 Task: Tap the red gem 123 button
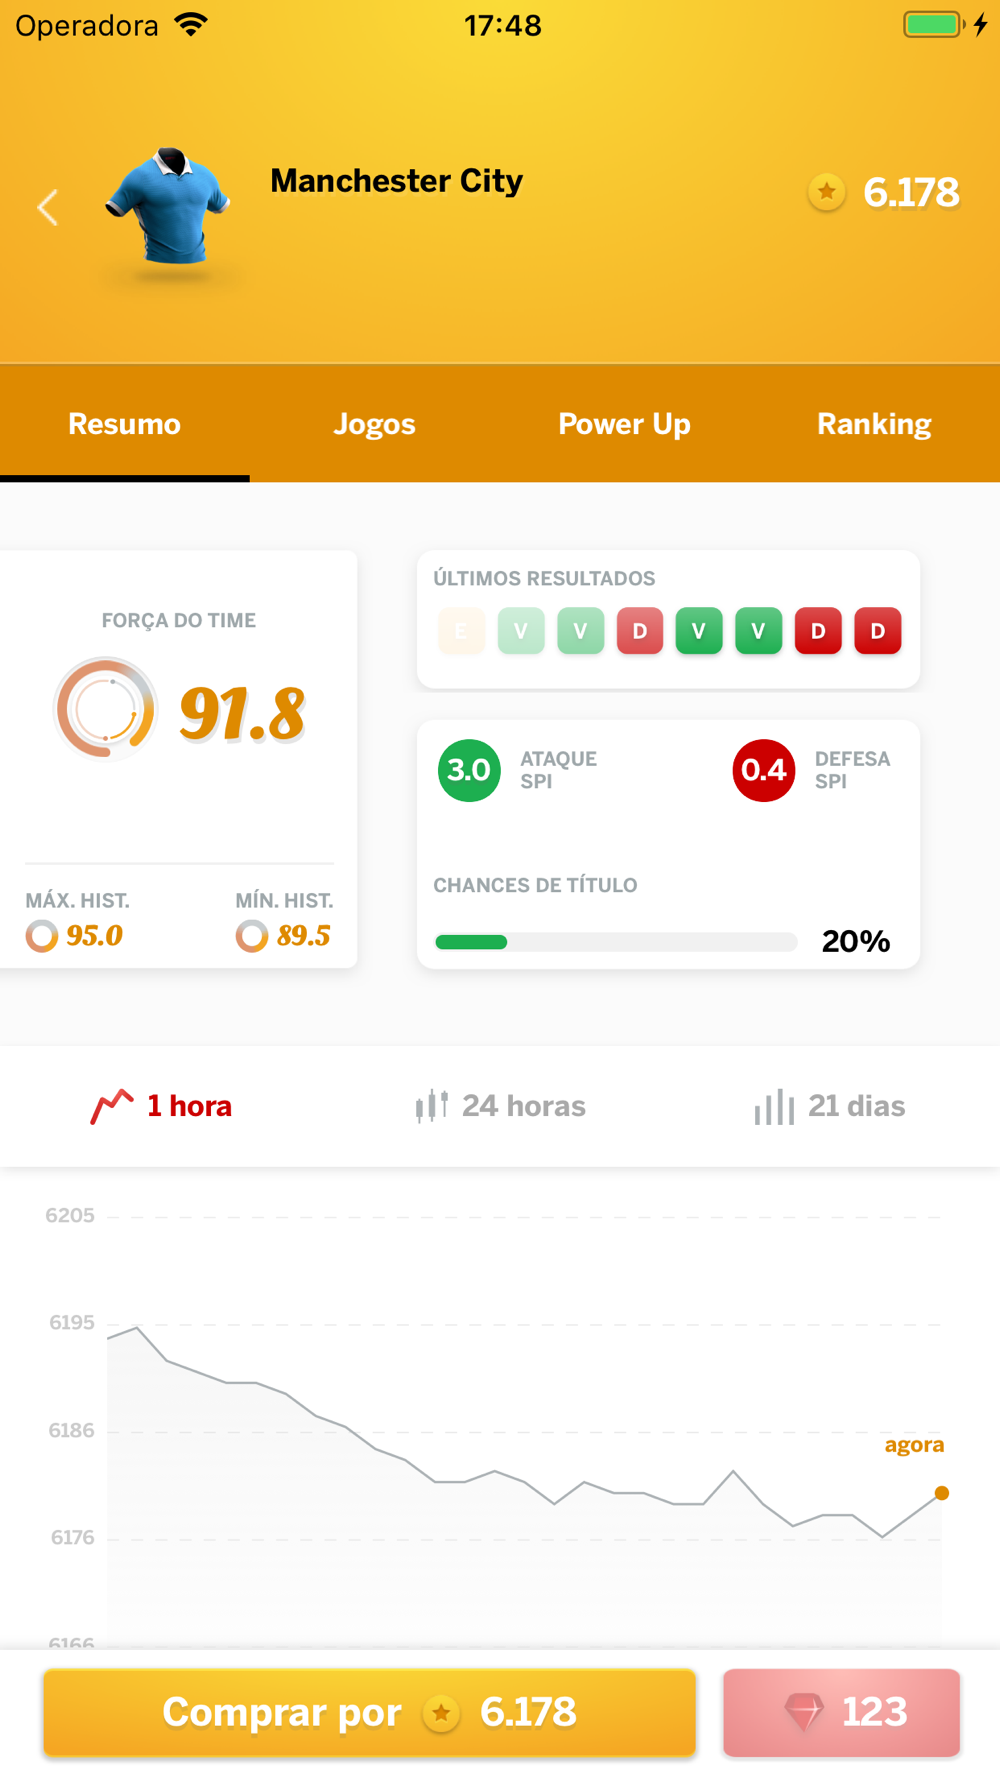point(842,1712)
